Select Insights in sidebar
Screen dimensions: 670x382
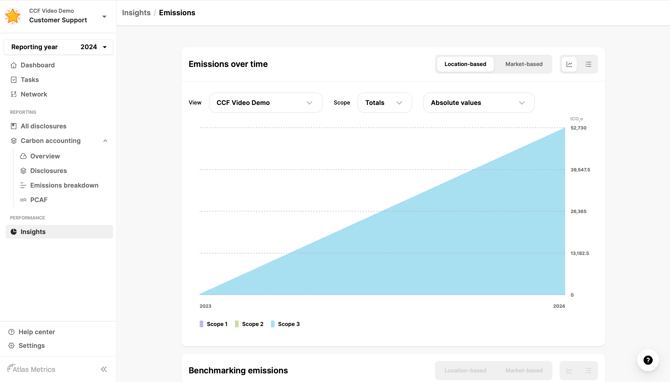[x=59, y=232]
